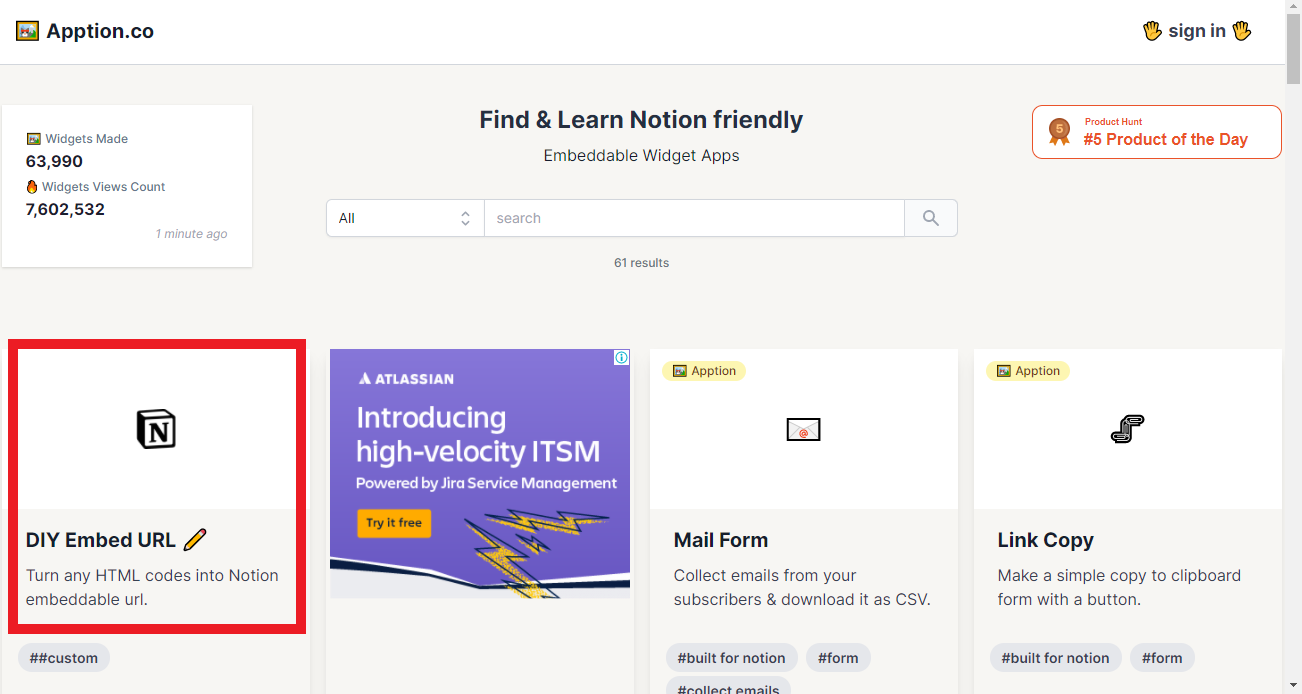Click the Link Copy chain icon
Image resolution: width=1302 pixels, height=694 pixels.
1127,429
